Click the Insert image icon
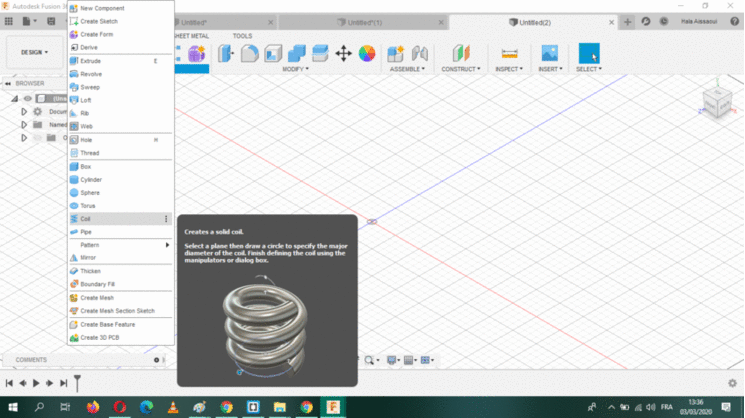Screen dimensions: 745x418 [550, 53]
